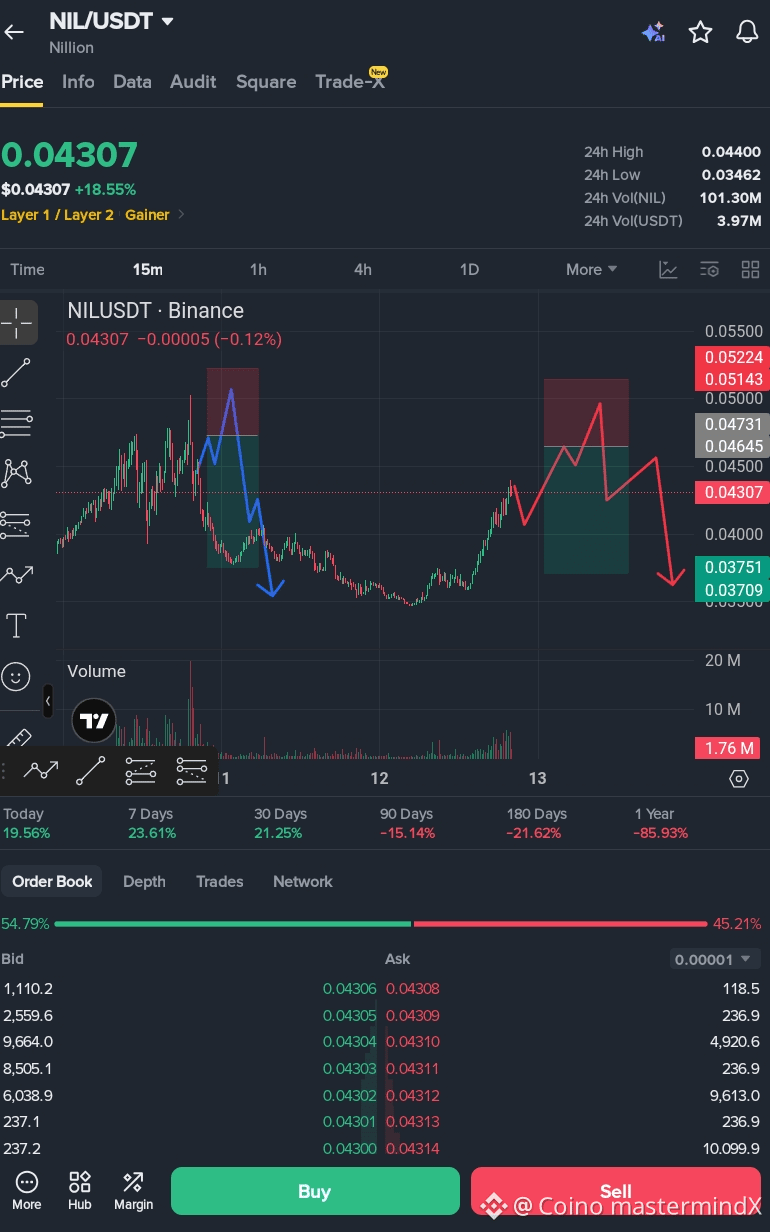Select the Time chart interval
This screenshot has width=770, height=1232.
27,269
